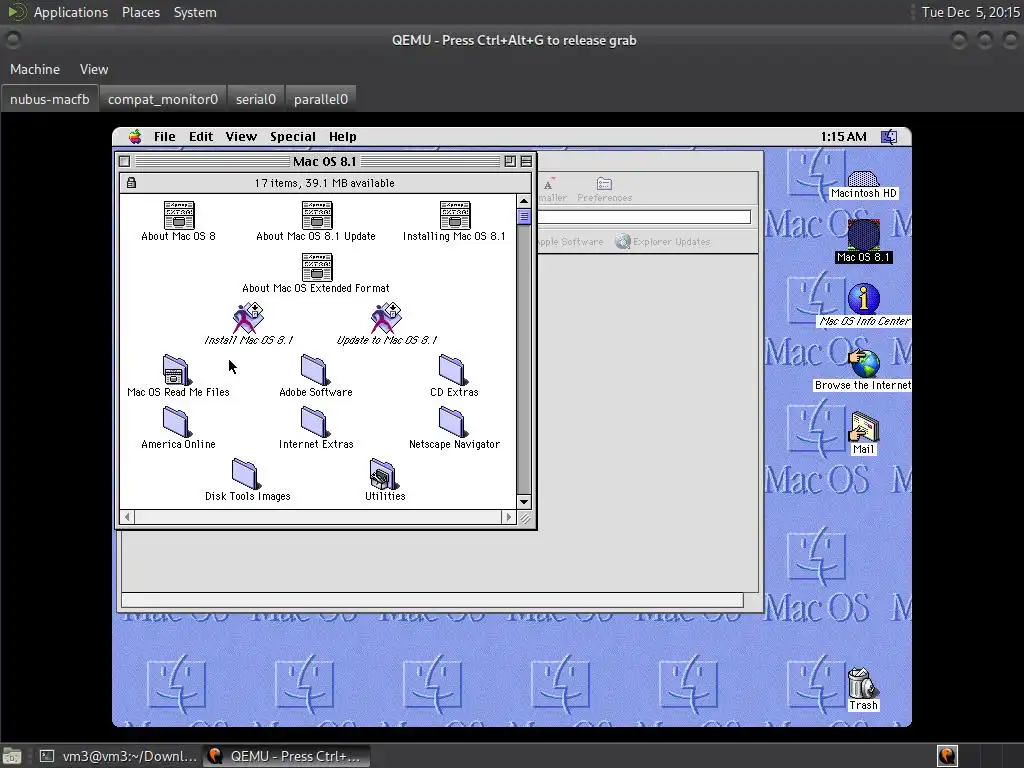Open the File menu in Finder
The width and height of the screenshot is (1024, 768).
pyautogui.click(x=165, y=136)
